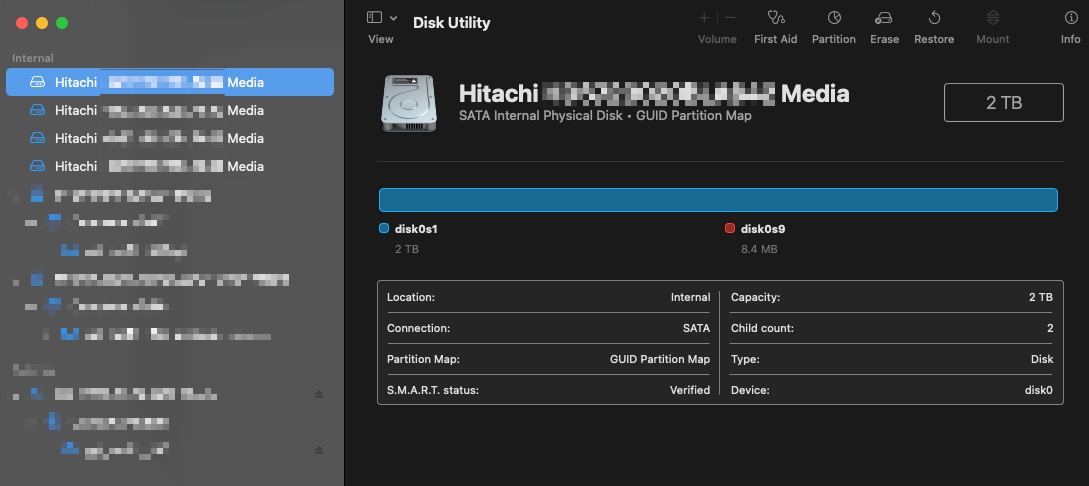Select the disk0s1 partition label
Viewport: 1089px width, 486px height.
(416, 228)
